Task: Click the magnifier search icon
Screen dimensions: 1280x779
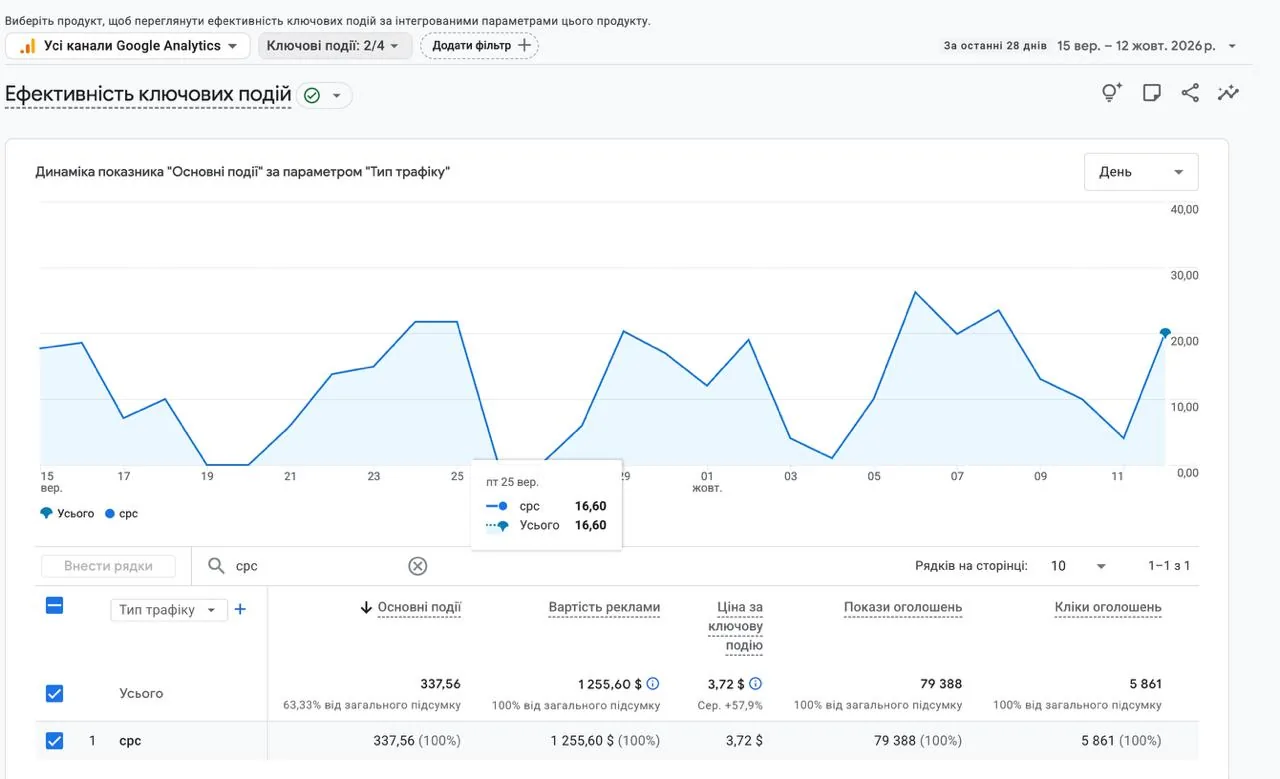Action: pyautogui.click(x=216, y=566)
